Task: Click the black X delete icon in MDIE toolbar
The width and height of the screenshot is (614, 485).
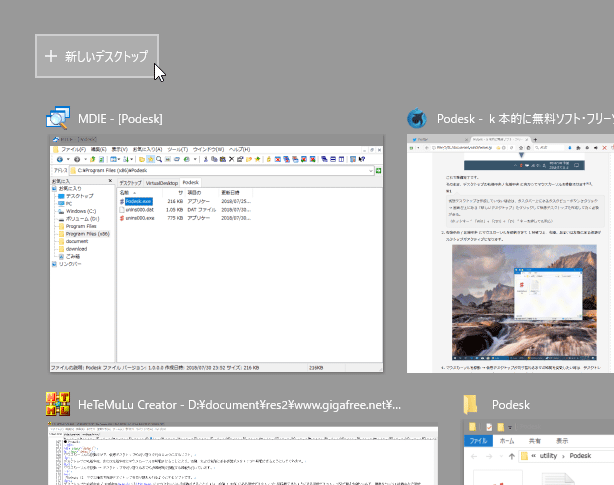Action: tap(231, 159)
